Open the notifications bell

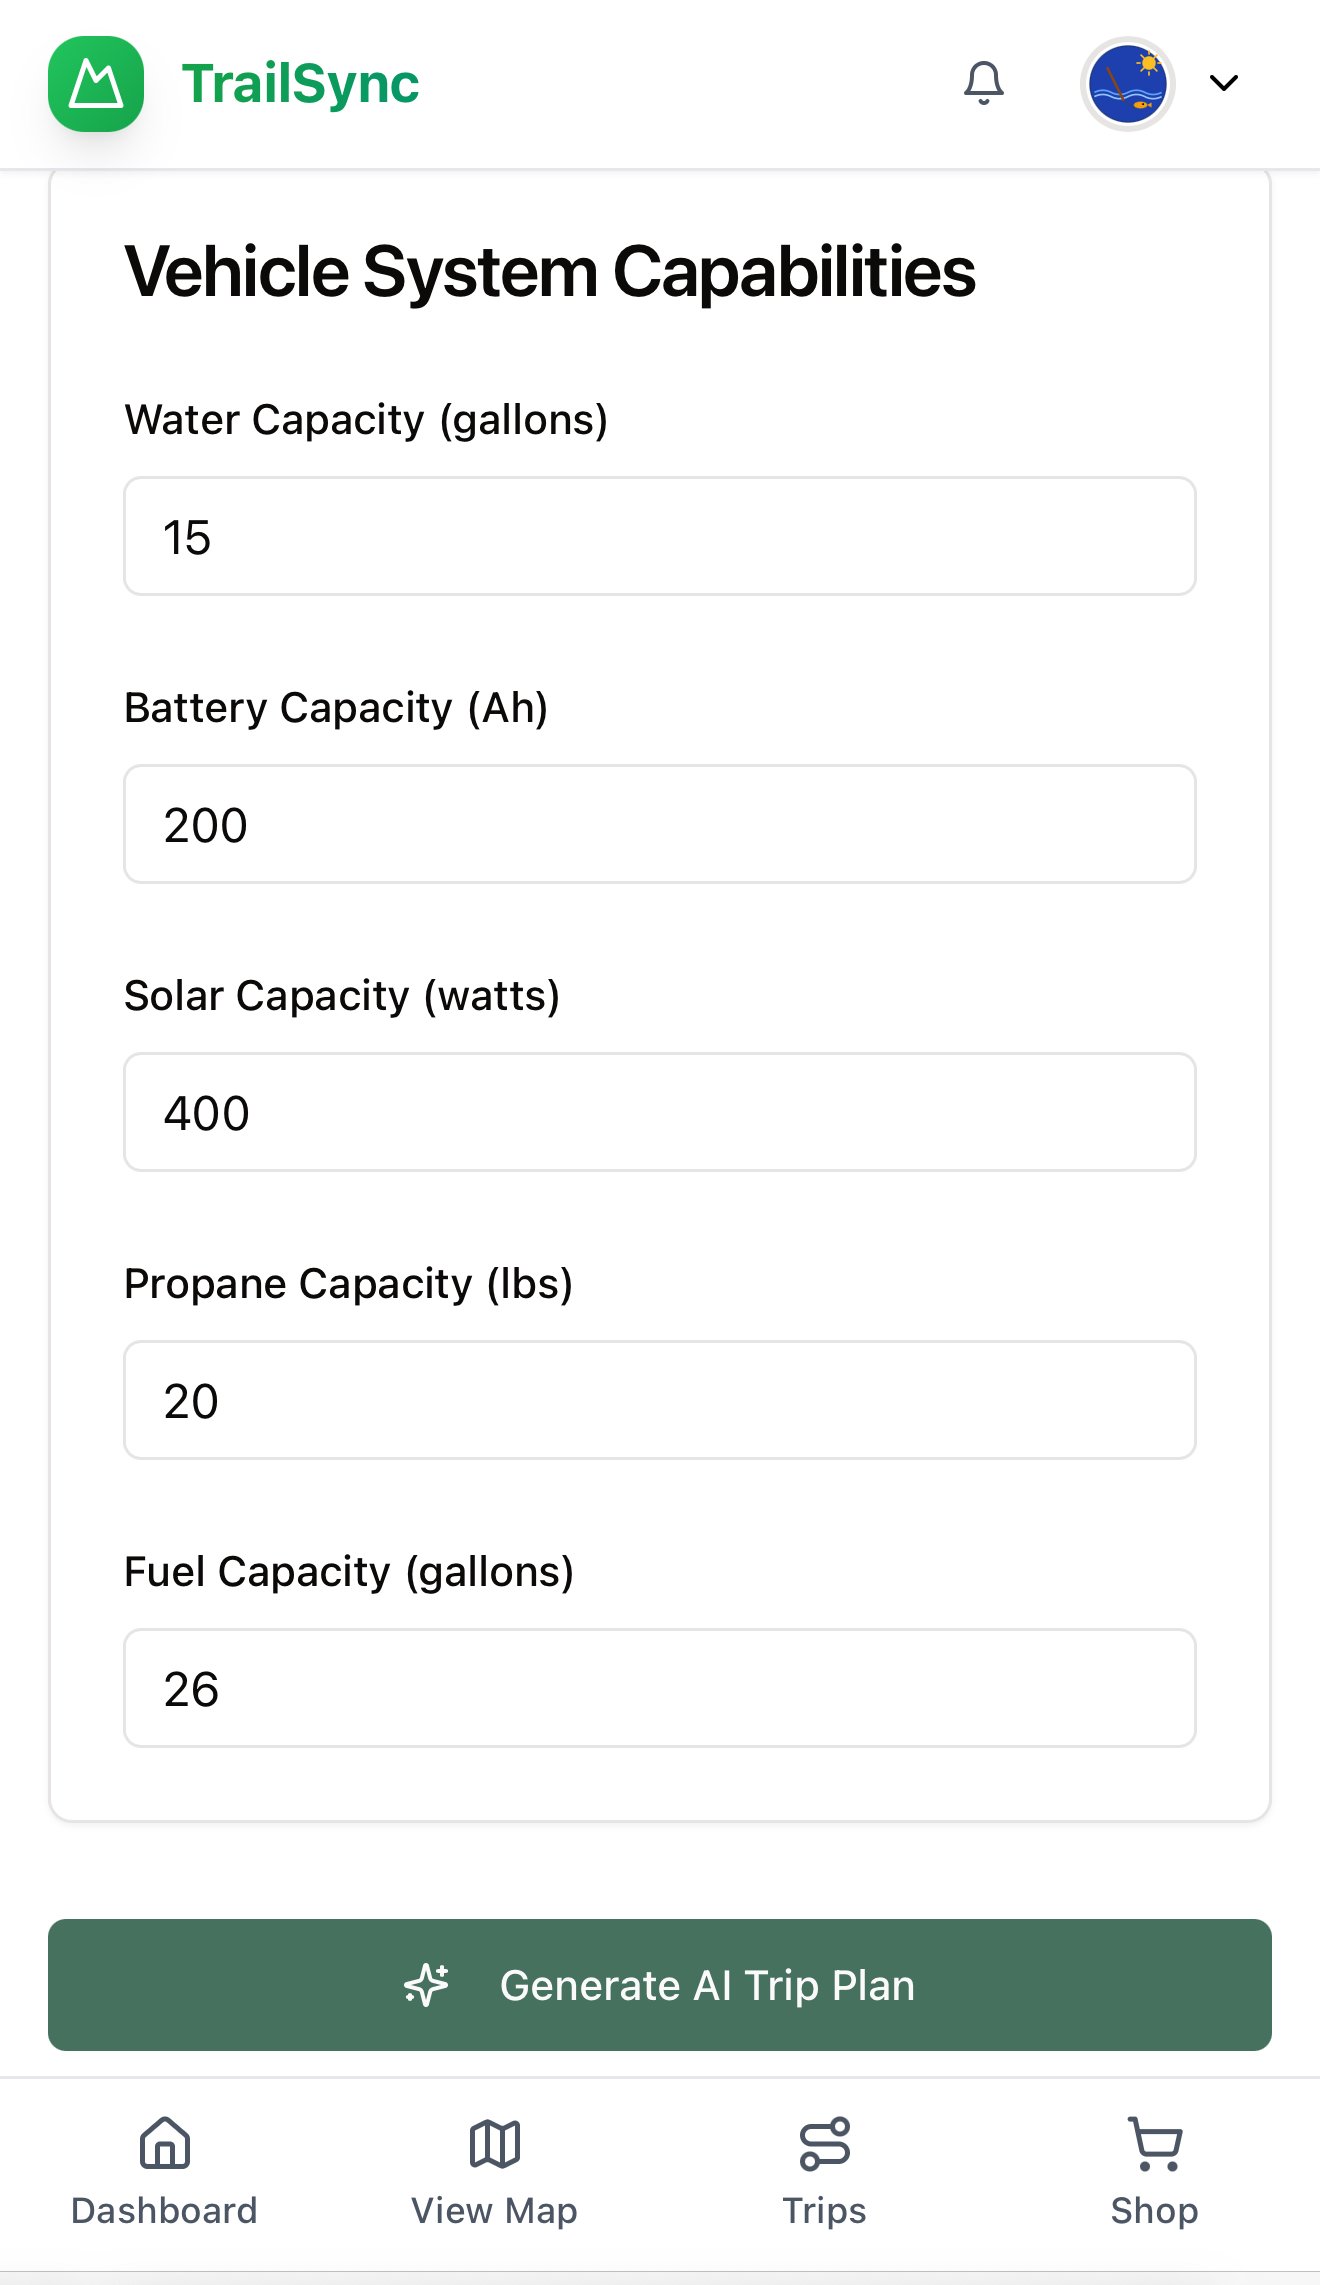[x=983, y=83]
